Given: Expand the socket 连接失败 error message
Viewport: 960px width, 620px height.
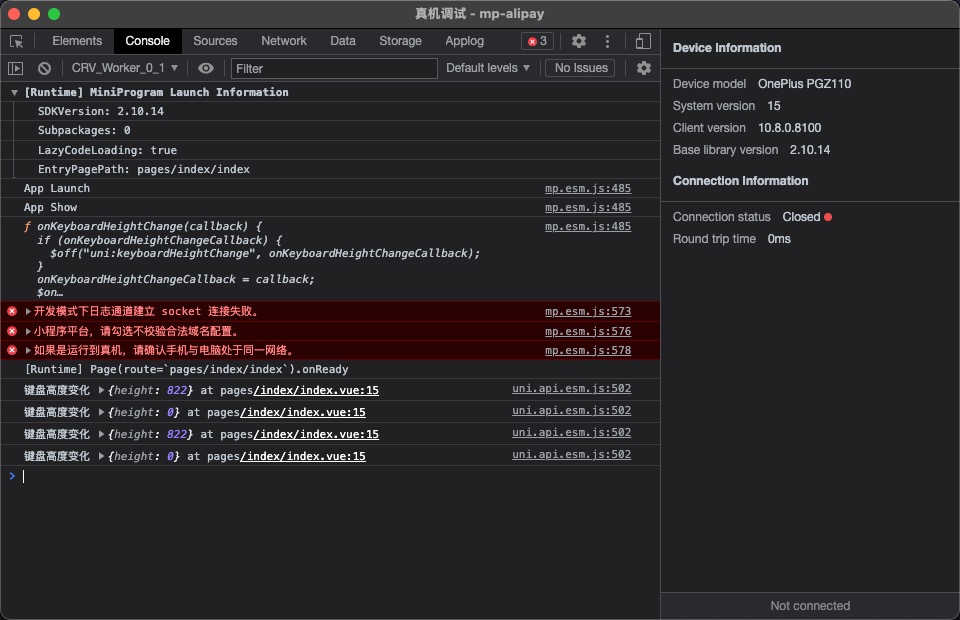Looking at the screenshot, I should 28,312.
